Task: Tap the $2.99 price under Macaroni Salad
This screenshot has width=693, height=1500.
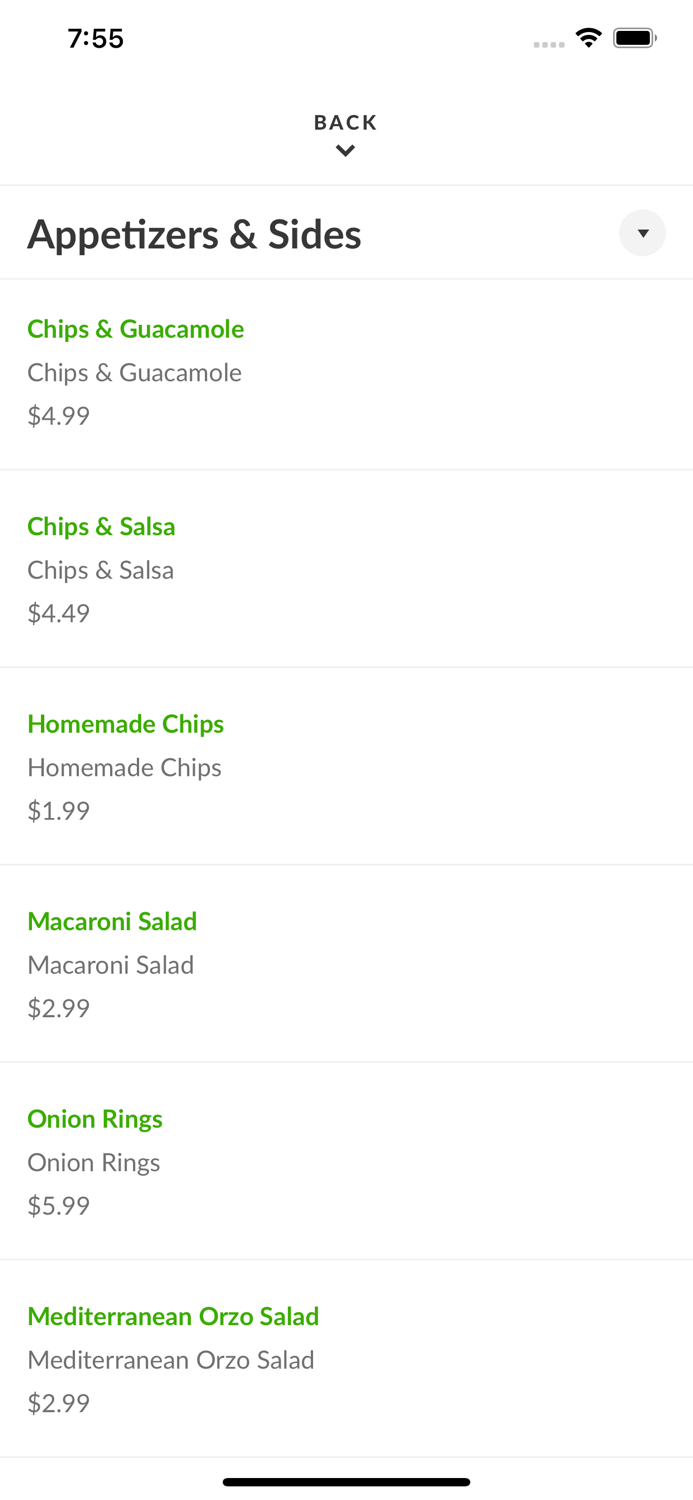Action: (59, 1008)
